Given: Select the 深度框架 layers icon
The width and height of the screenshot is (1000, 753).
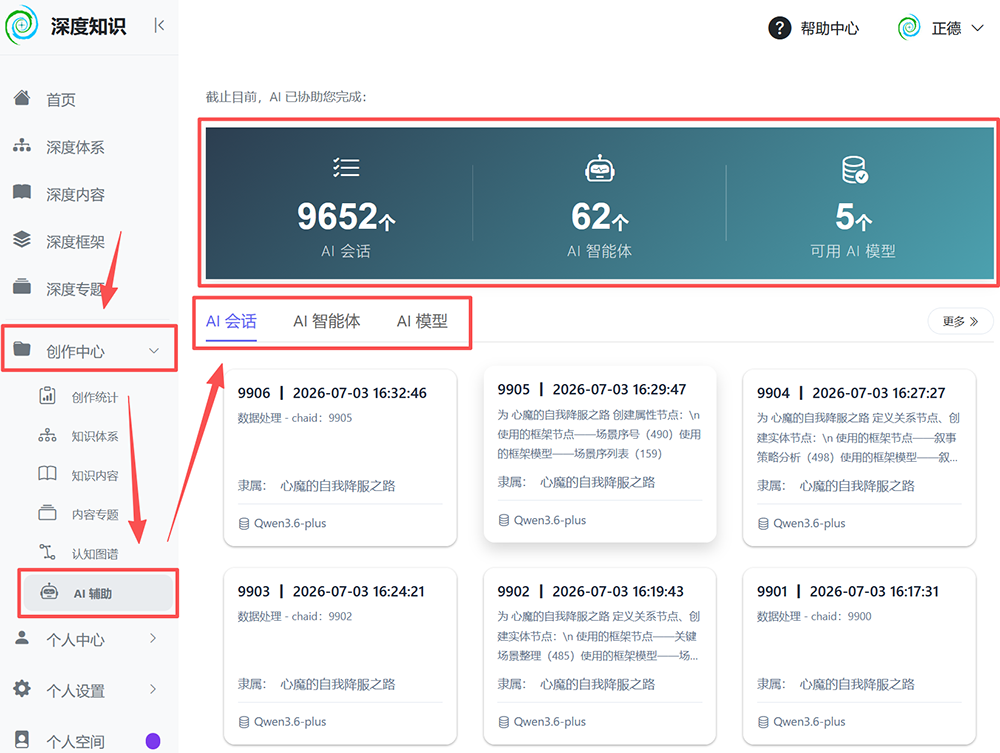Looking at the screenshot, I should tap(22, 239).
